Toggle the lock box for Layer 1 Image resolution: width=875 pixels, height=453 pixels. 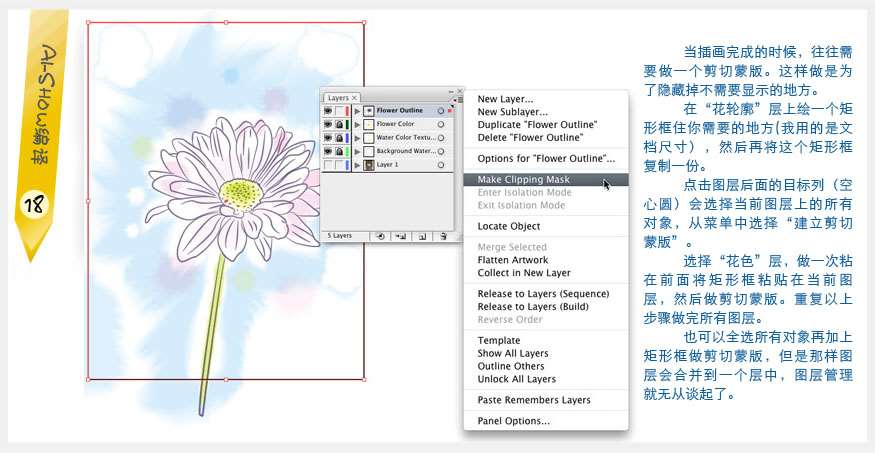[x=339, y=165]
